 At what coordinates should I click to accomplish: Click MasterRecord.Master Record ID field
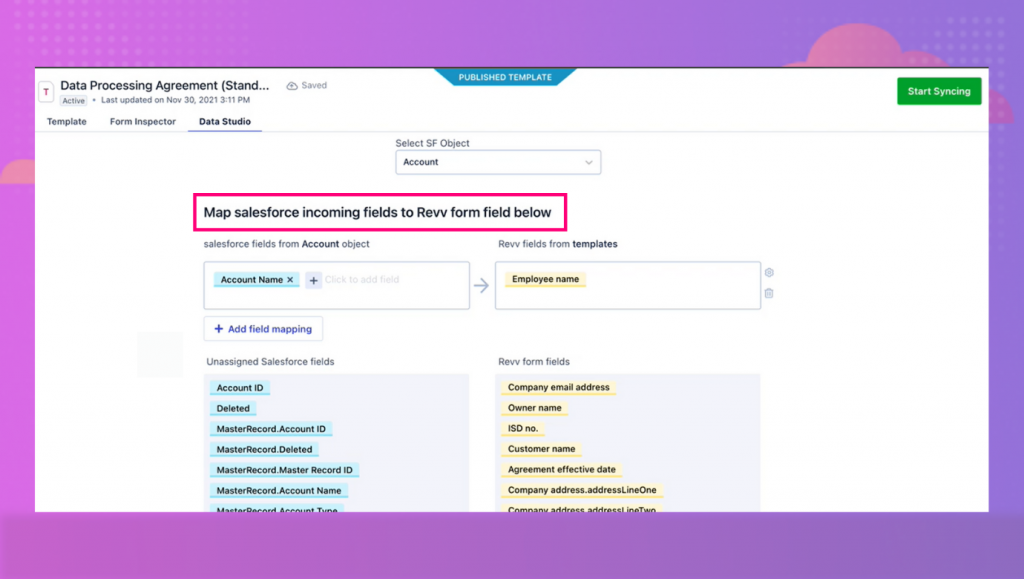coord(284,470)
